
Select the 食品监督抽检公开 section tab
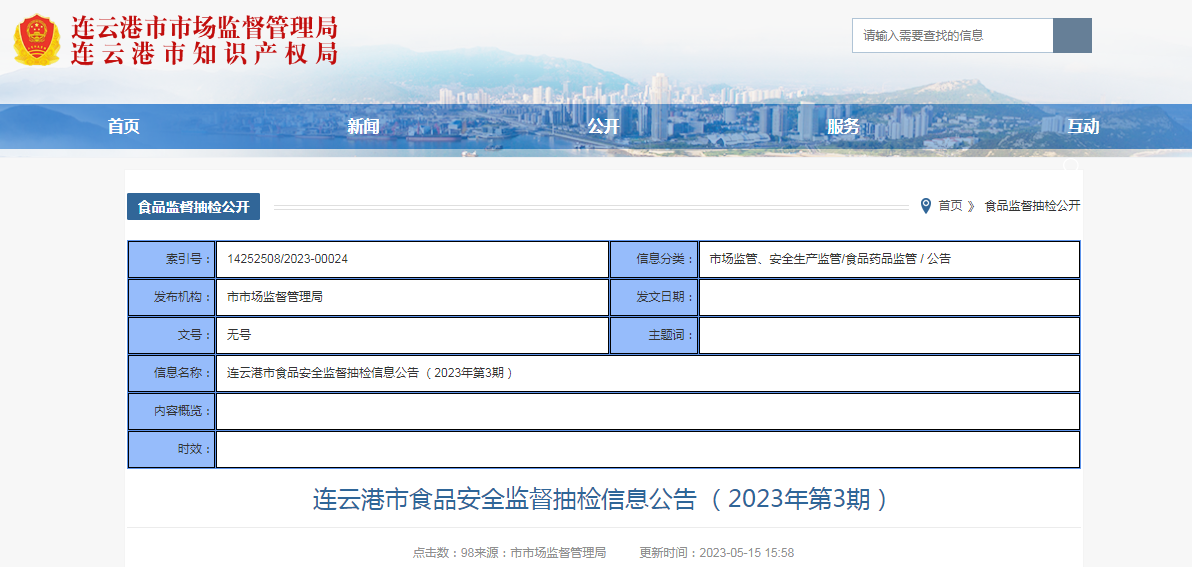193,207
